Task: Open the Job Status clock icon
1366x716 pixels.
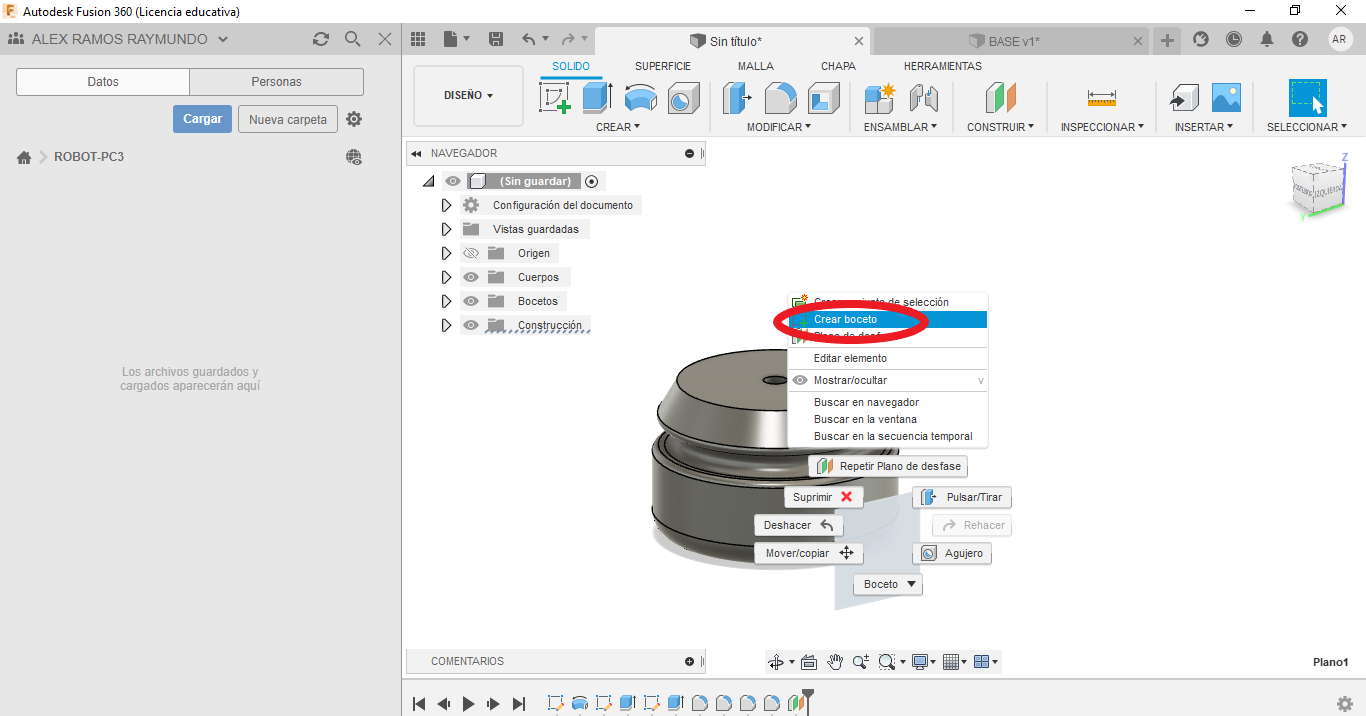Action: (x=1234, y=39)
